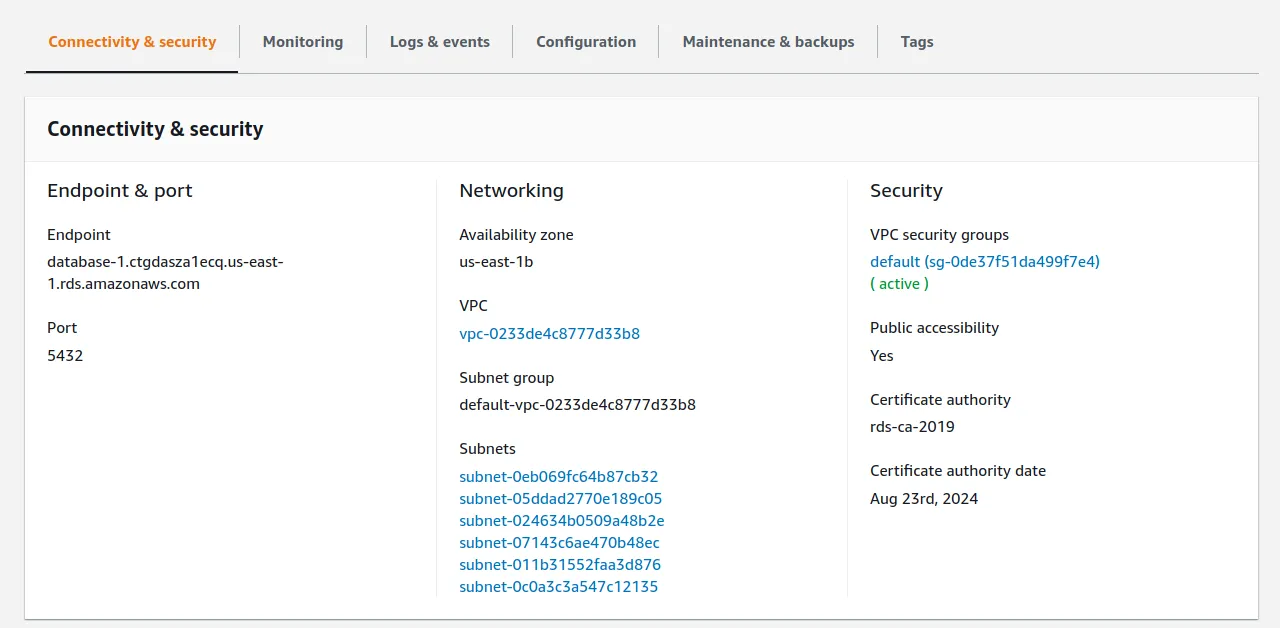Click subnet-05ddad2770e189c05 link
1280x628 pixels.
tap(560, 499)
